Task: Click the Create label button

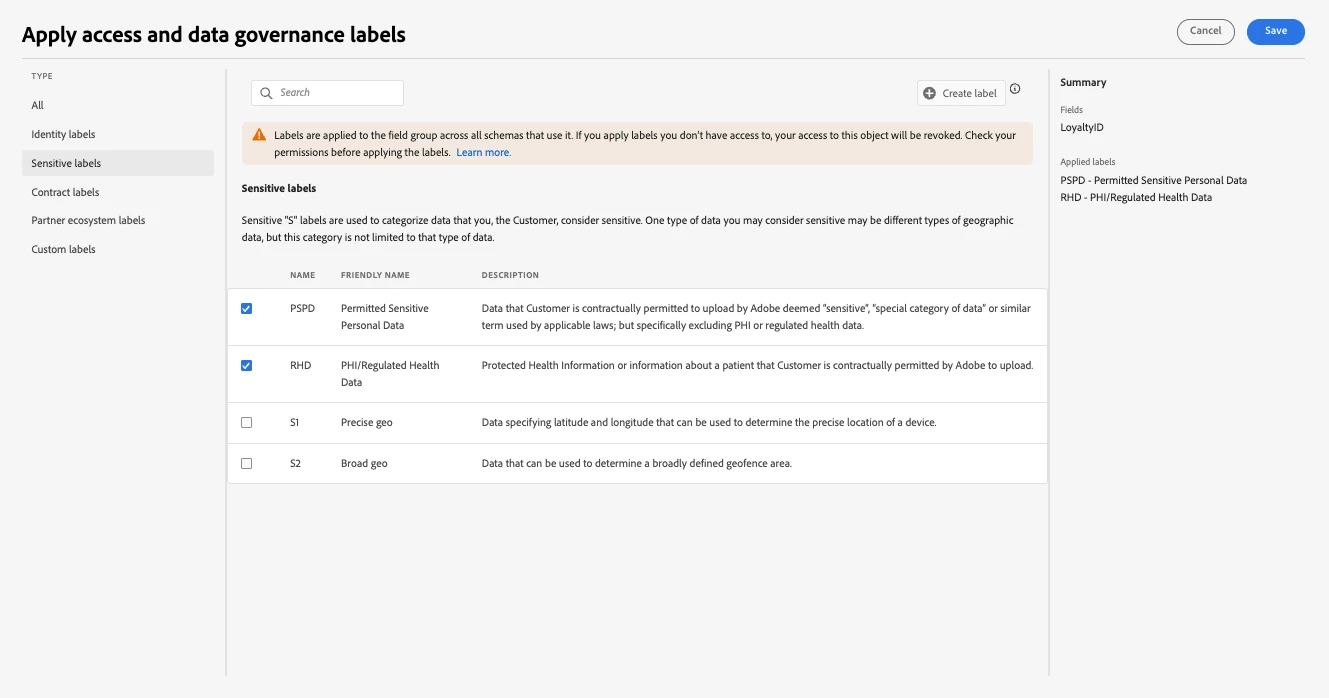Action: click(x=961, y=93)
